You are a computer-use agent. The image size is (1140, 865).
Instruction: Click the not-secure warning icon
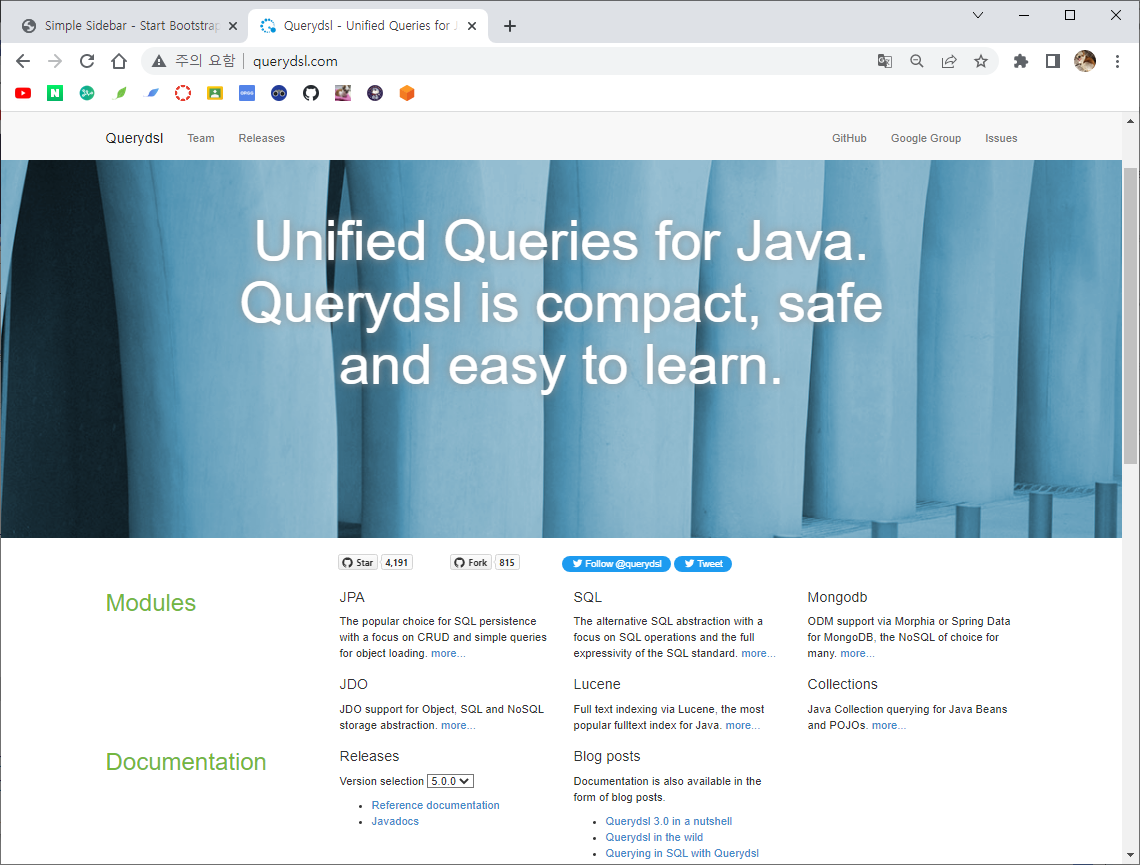tap(158, 61)
